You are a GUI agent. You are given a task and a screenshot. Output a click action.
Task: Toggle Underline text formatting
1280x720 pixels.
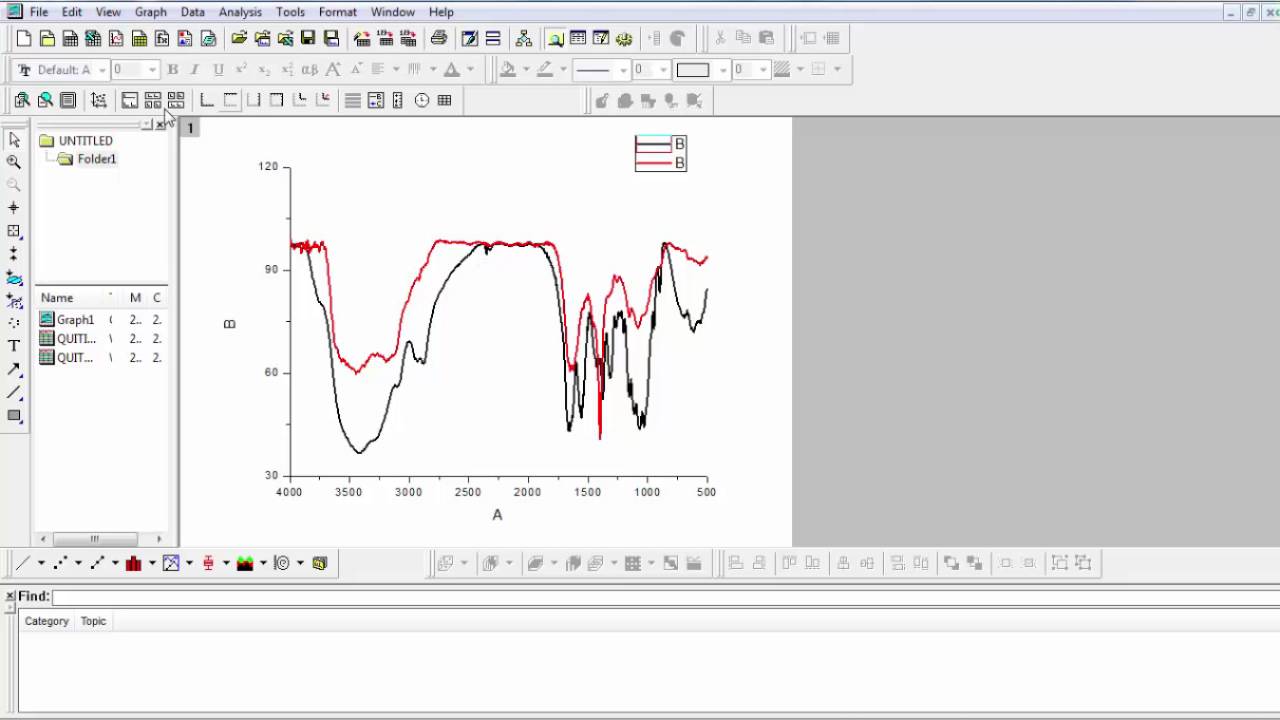[218, 70]
